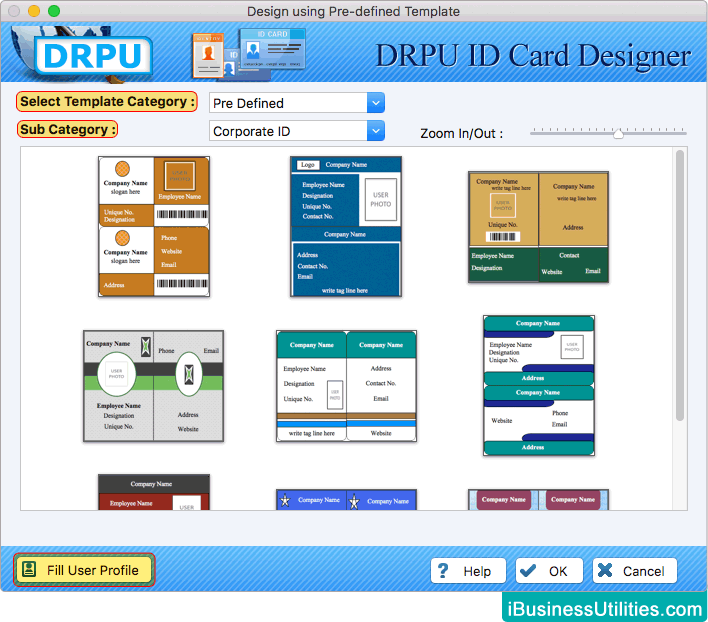Click the ID card illustration in header

(249, 53)
